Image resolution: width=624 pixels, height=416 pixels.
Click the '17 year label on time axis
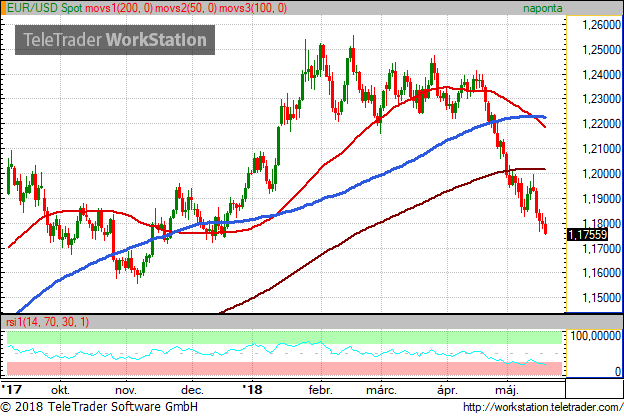tap(12, 389)
